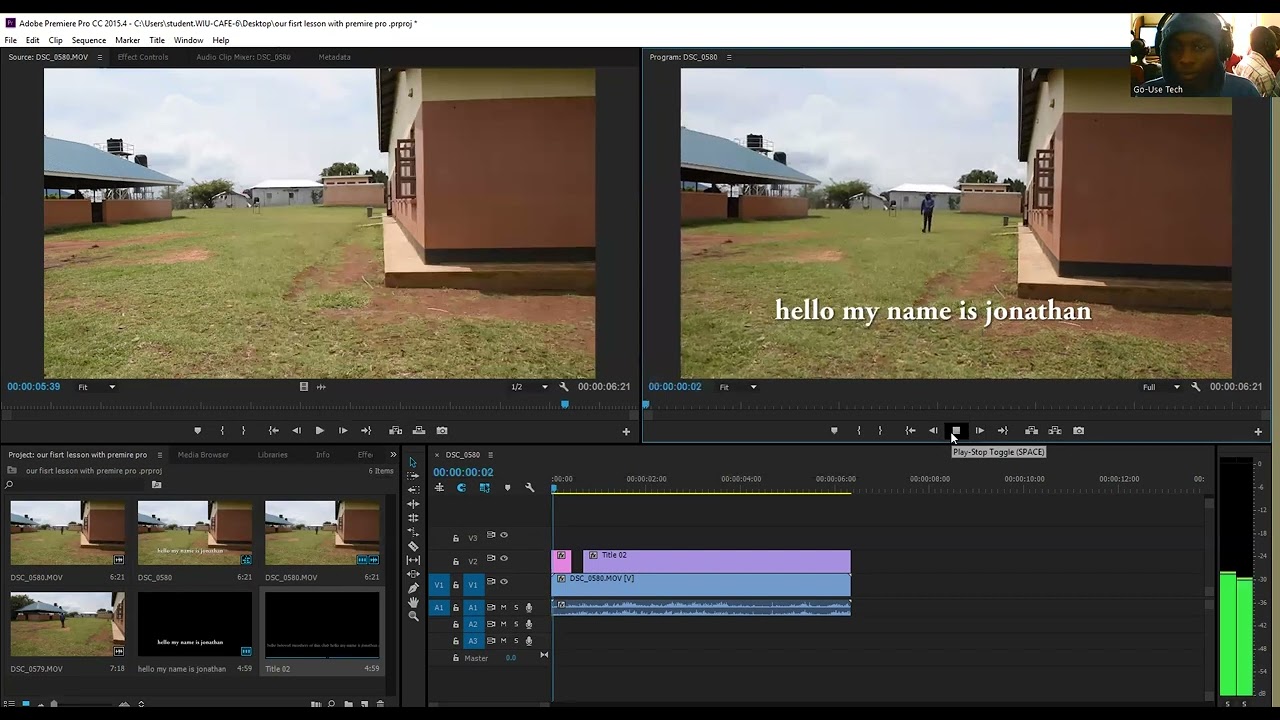1280x720 pixels.
Task: Toggle V3 track output eye
Action: pyautogui.click(x=504, y=535)
